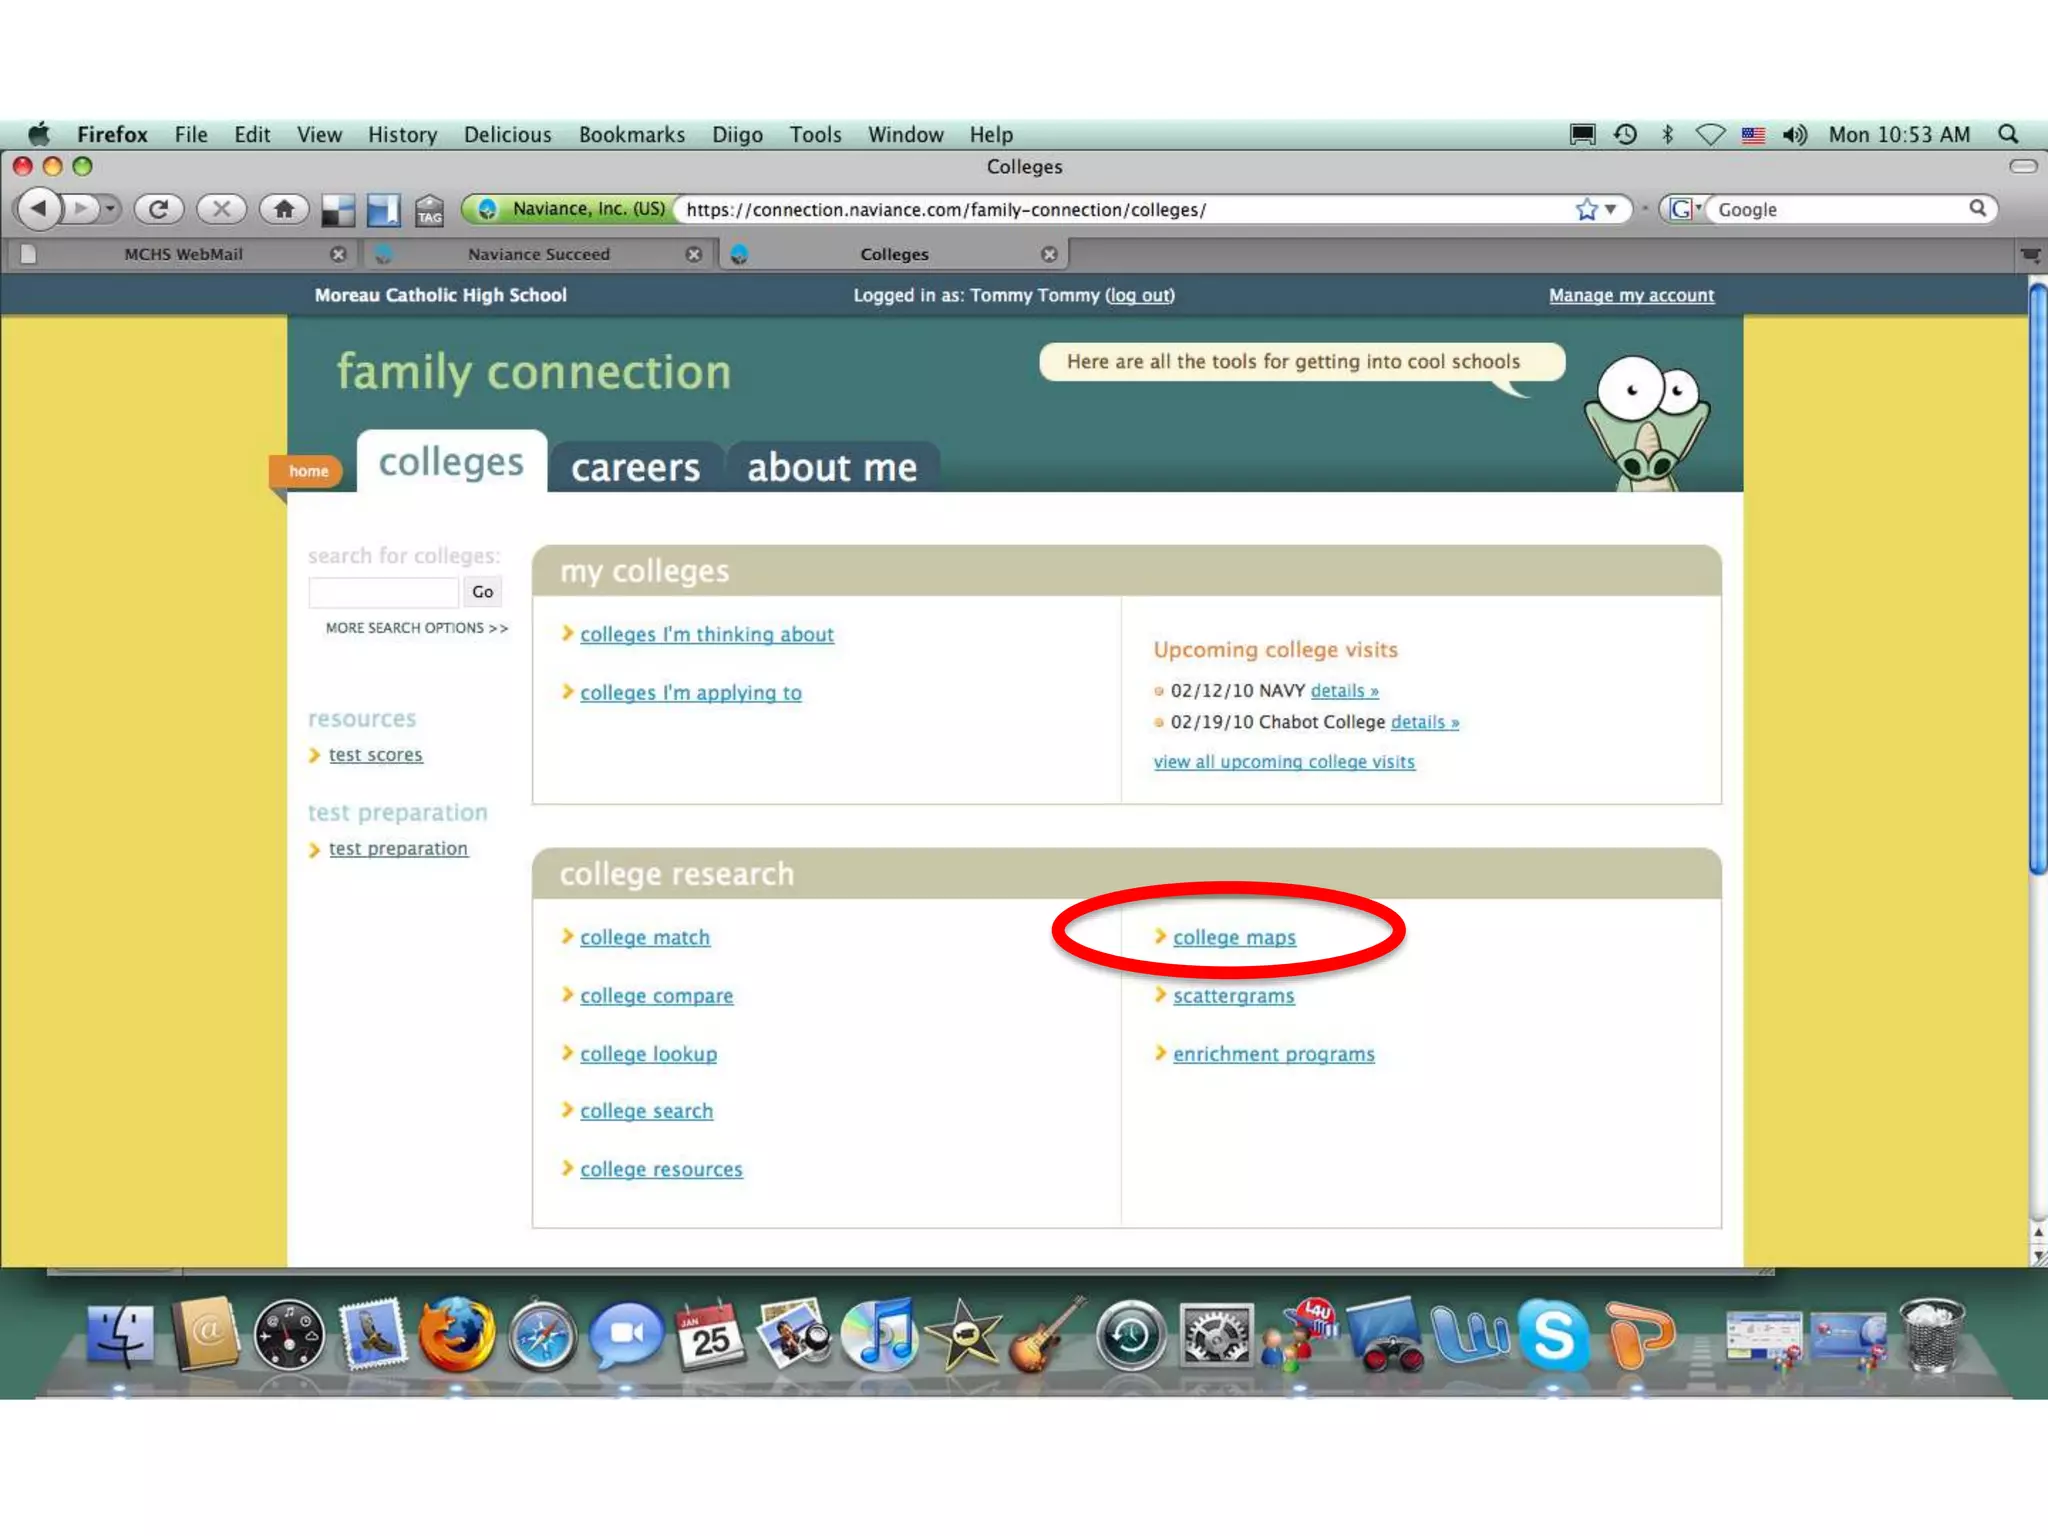Bookmark page with the star icon

1585,209
